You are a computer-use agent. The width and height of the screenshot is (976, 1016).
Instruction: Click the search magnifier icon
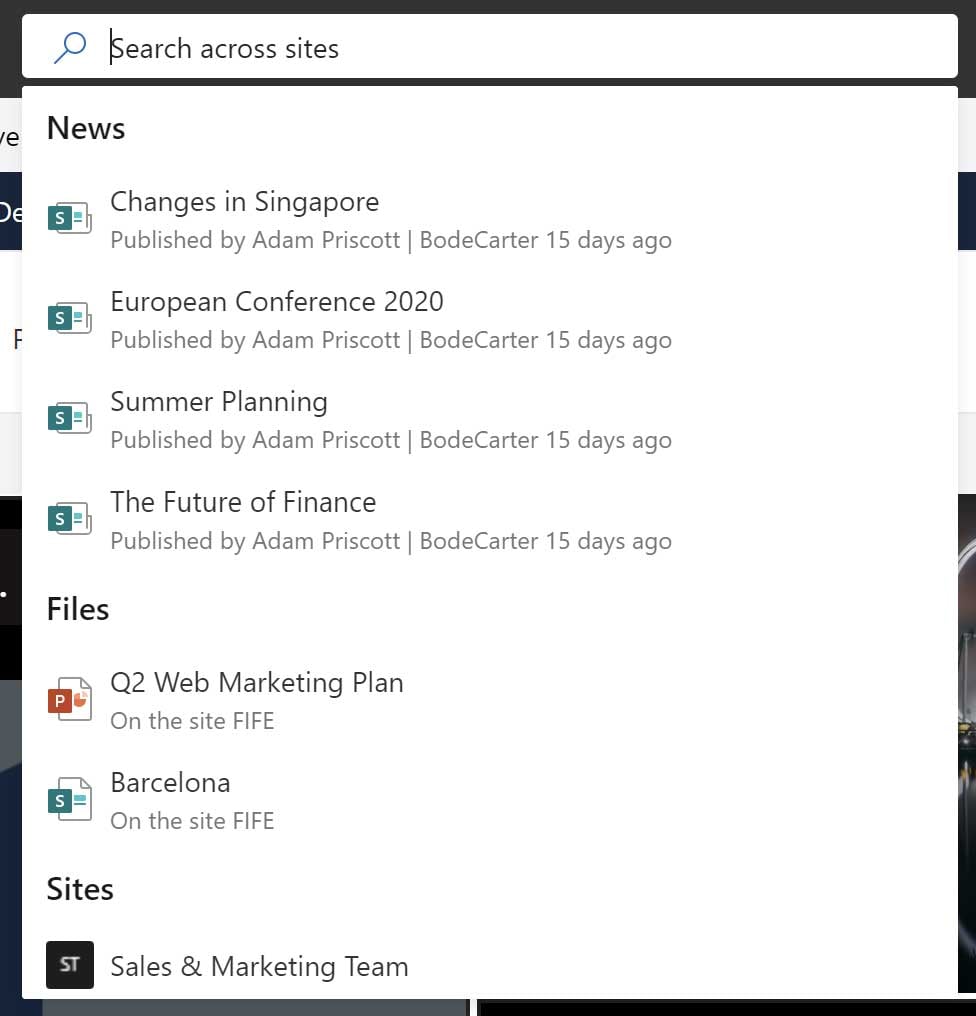click(x=70, y=46)
